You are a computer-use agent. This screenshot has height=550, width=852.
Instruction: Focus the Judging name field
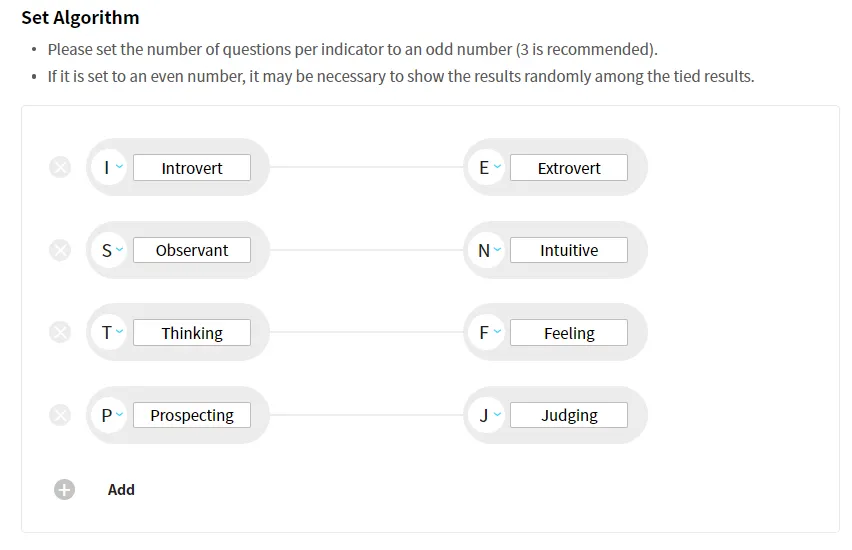(569, 415)
